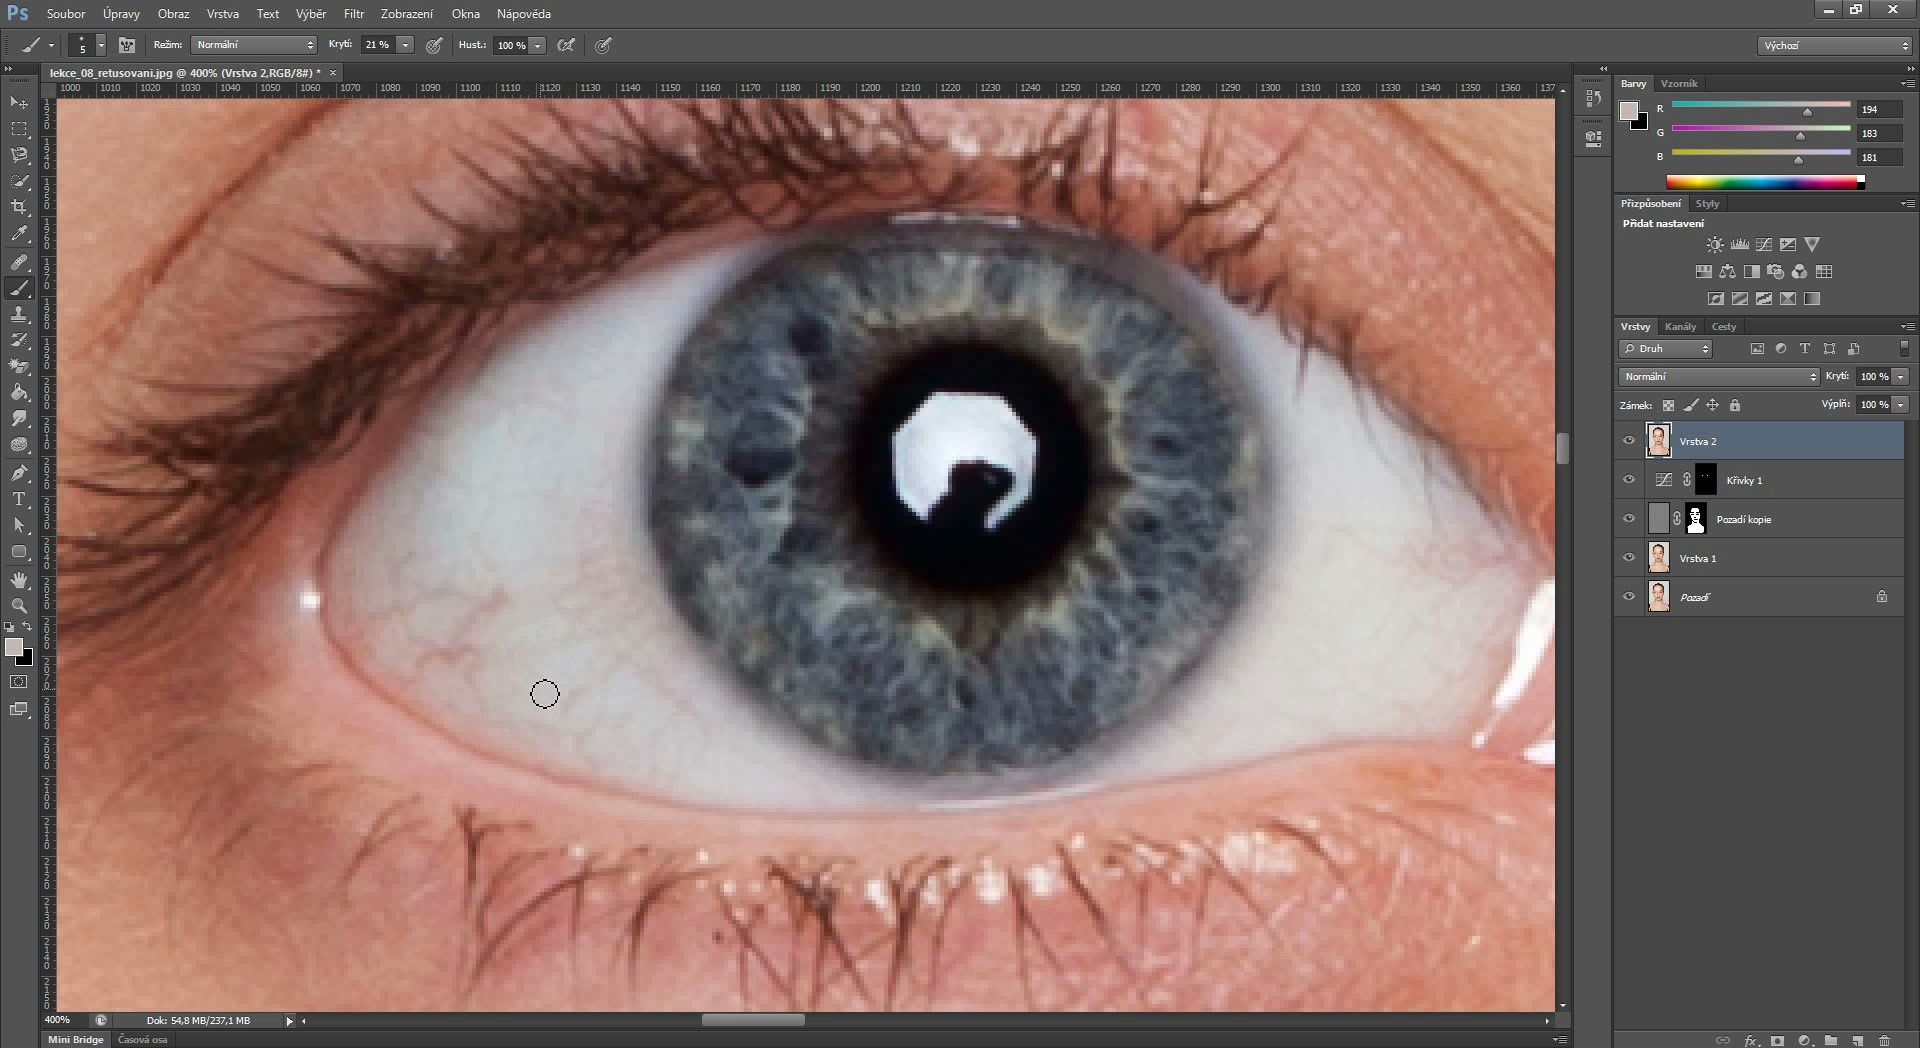Image resolution: width=1920 pixels, height=1048 pixels.
Task: Select the Vrstva 1 layer thumbnail
Action: point(1659,558)
